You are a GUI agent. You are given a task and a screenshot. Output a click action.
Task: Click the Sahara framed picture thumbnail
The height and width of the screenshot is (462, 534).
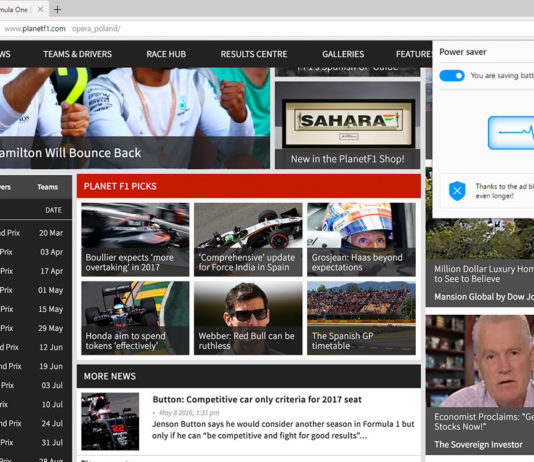point(348,124)
